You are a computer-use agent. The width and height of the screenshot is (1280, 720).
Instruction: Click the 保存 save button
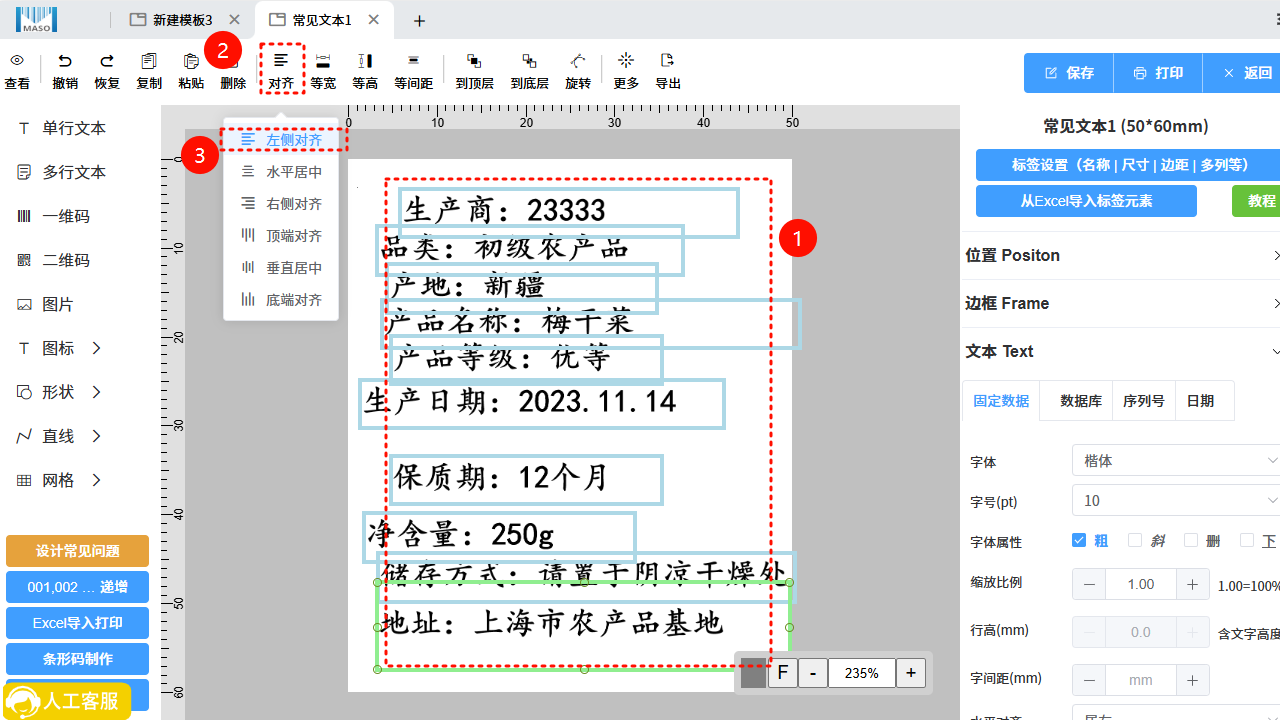tap(1069, 73)
